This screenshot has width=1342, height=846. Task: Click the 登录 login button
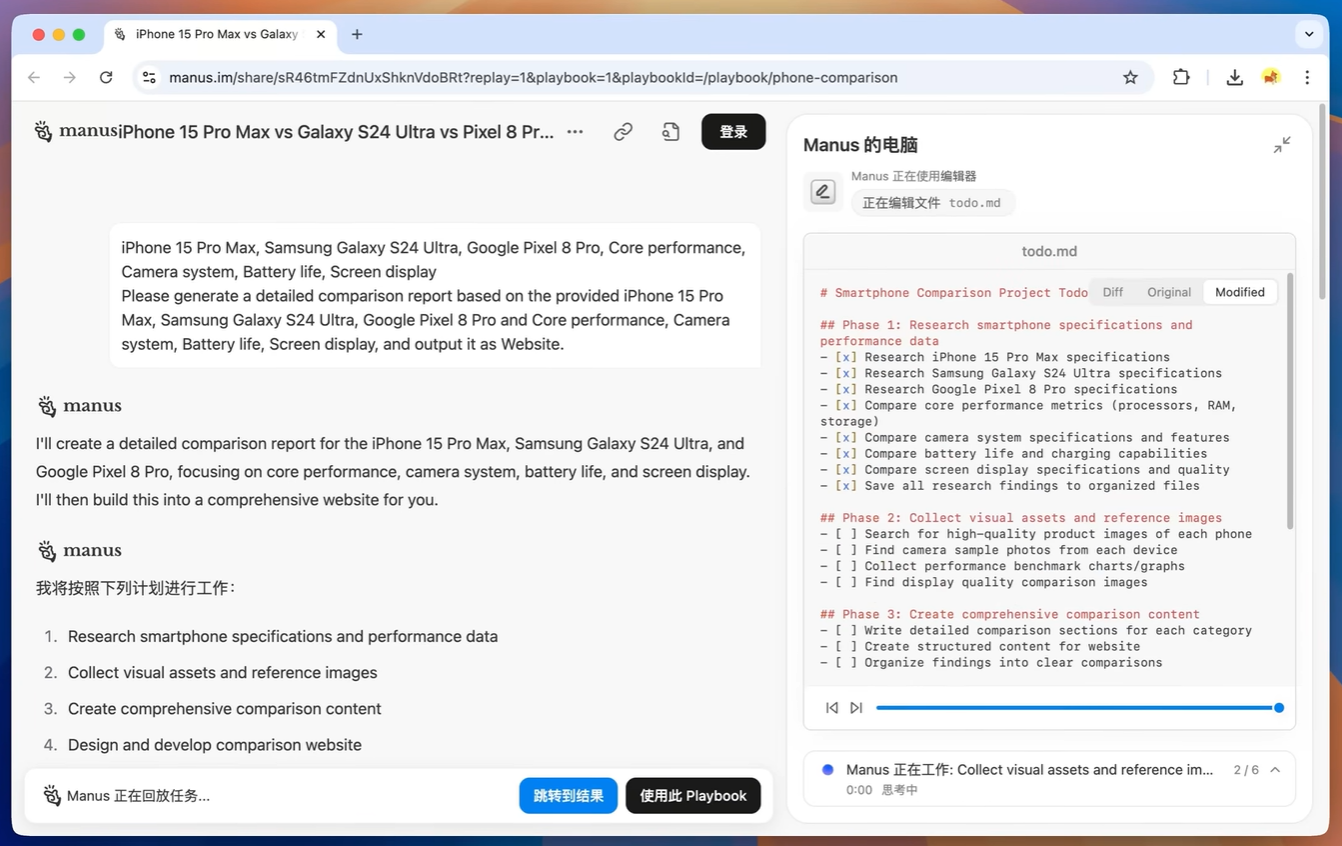(733, 131)
